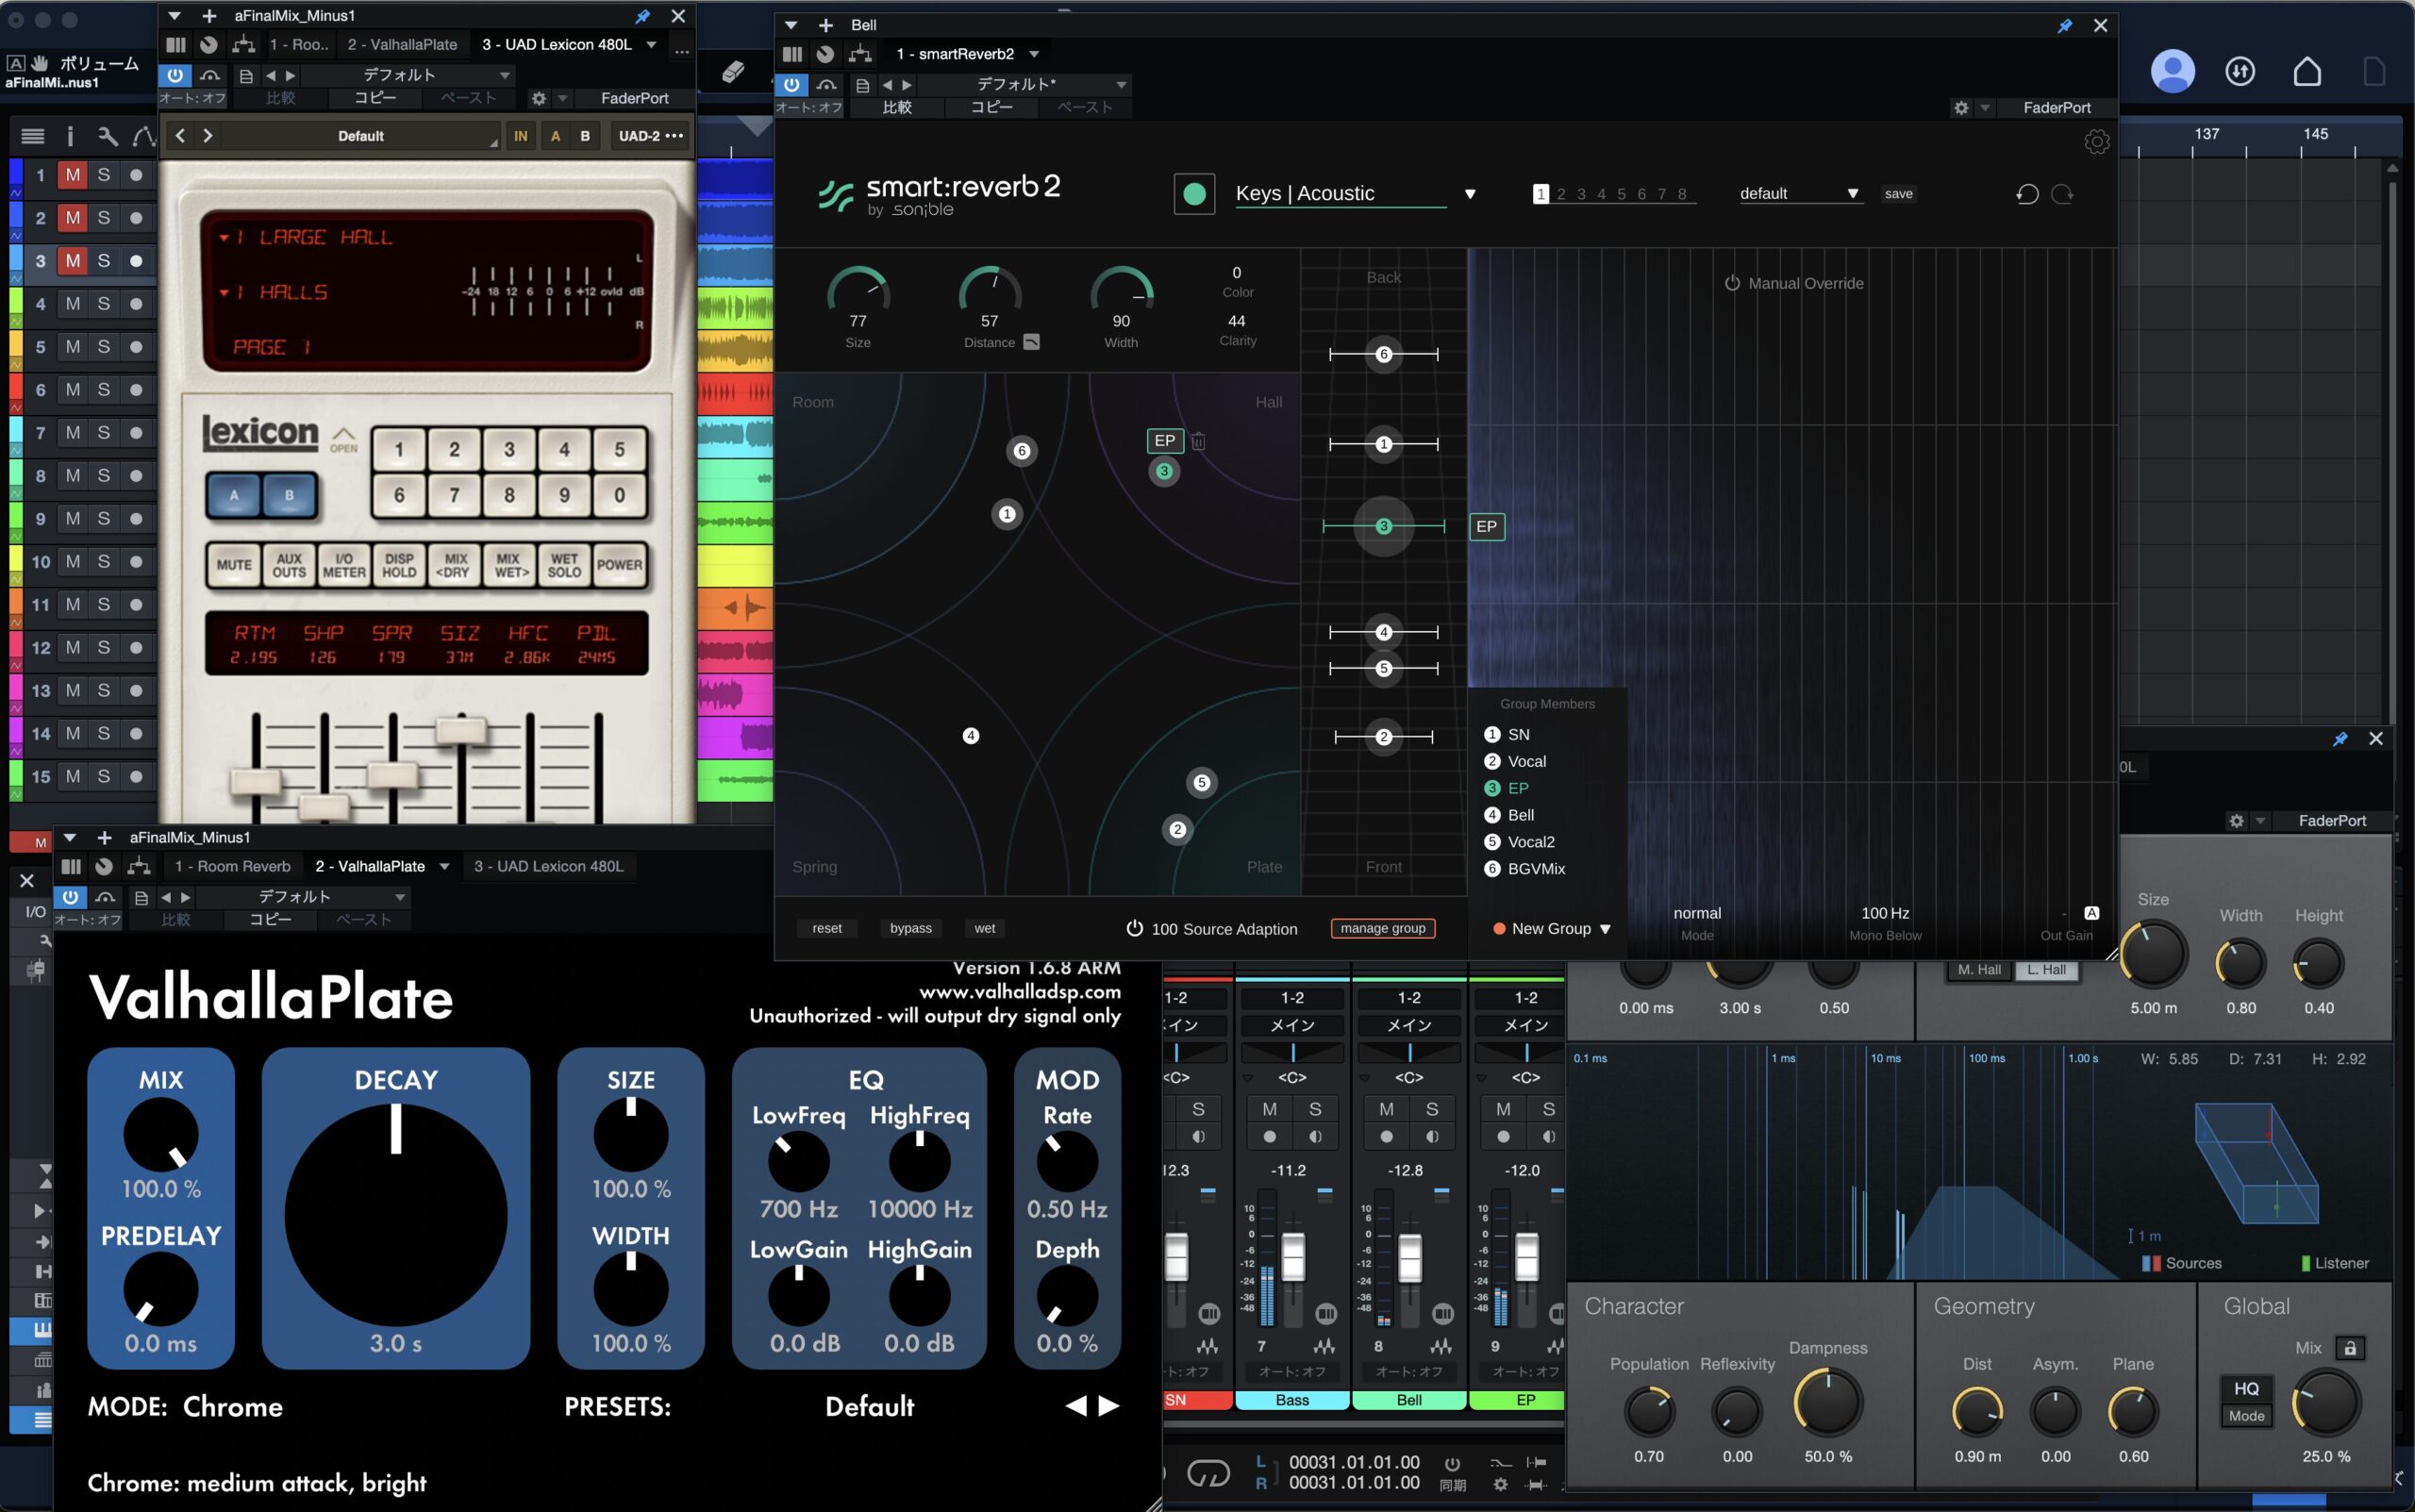Open default preset dropdown in smart:reverb 2

(1852, 194)
